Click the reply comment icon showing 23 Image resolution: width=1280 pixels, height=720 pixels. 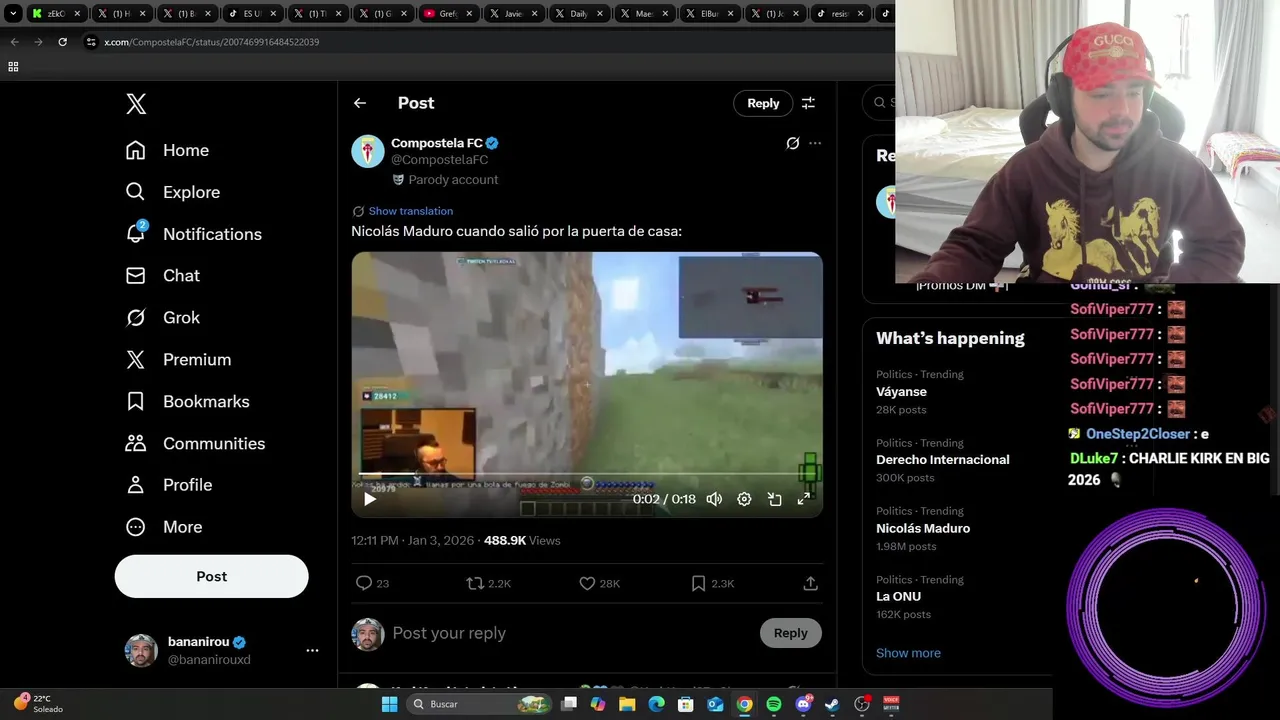click(x=373, y=583)
